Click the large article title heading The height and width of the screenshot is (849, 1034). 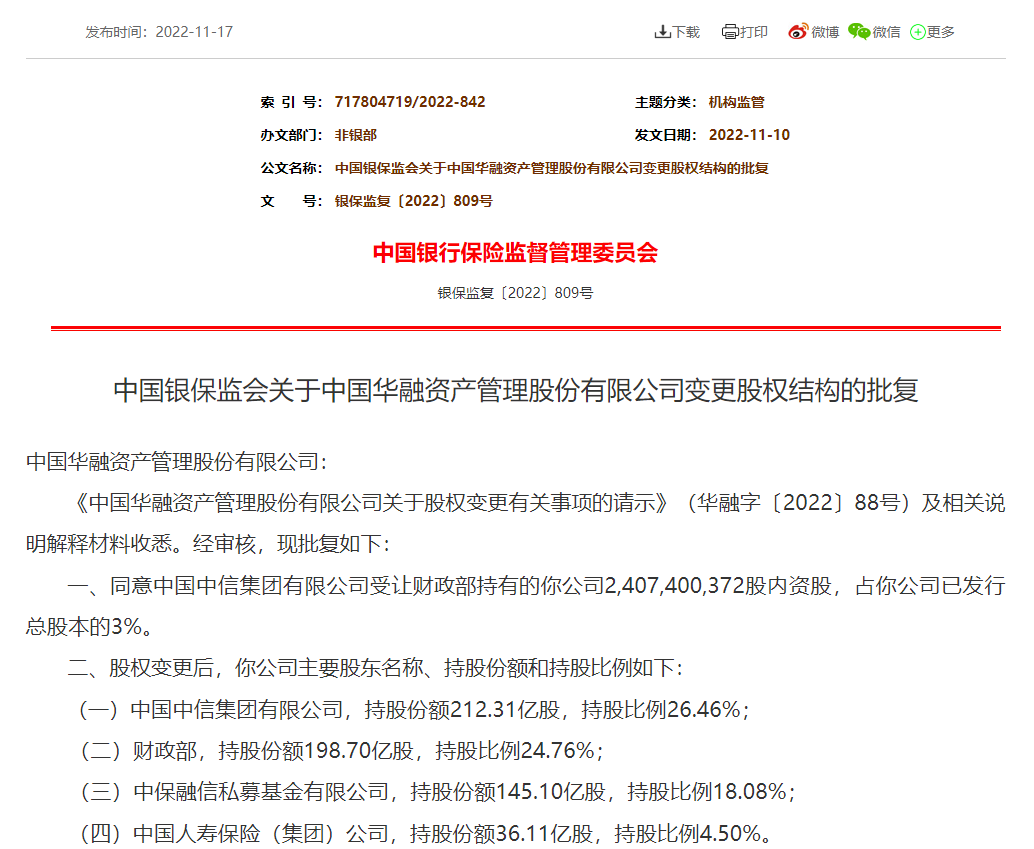[516, 390]
